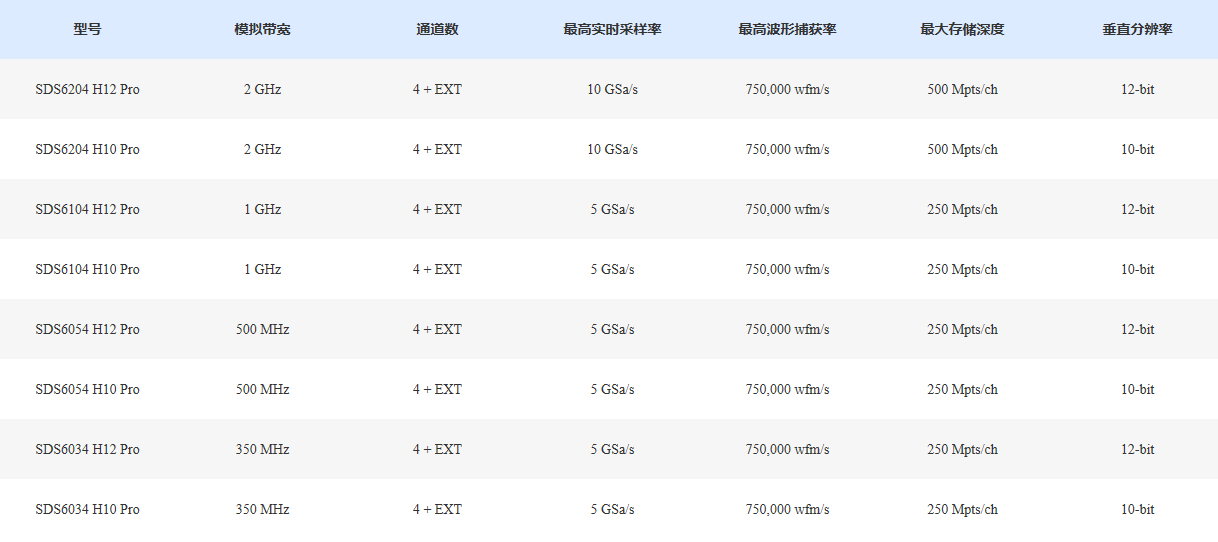Click the 350 MHz cell for SDS6034 H10 Pro
The height and width of the screenshot is (542, 1218).
point(262,509)
